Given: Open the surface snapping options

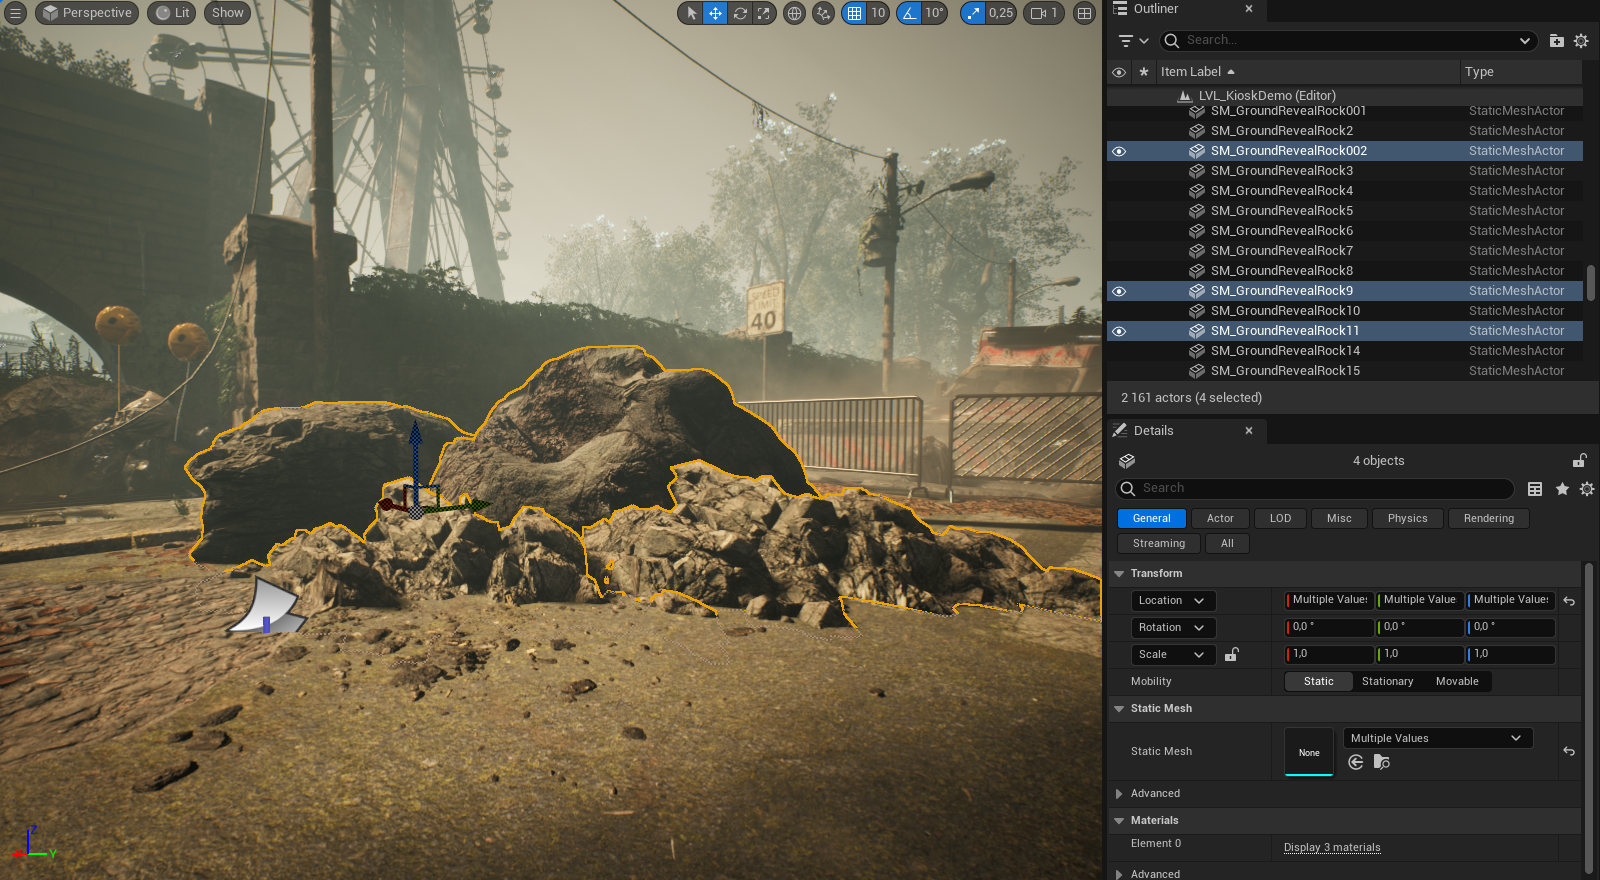Looking at the screenshot, I should click(x=823, y=13).
